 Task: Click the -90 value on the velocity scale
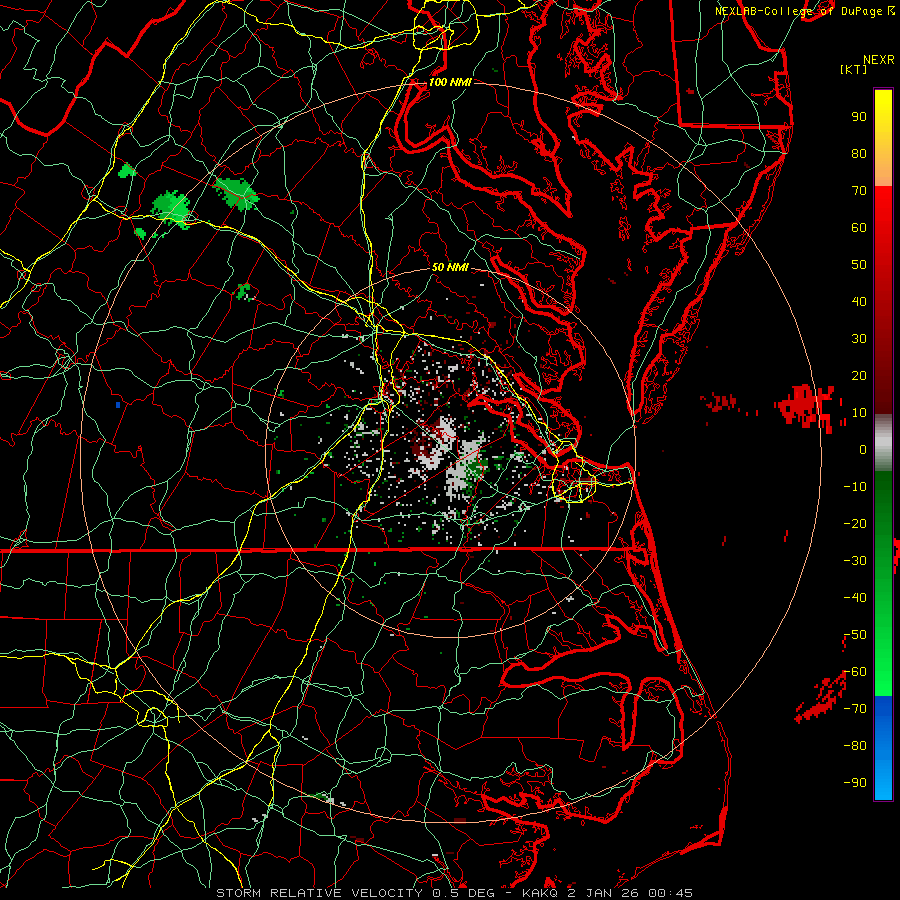pyautogui.click(x=855, y=783)
